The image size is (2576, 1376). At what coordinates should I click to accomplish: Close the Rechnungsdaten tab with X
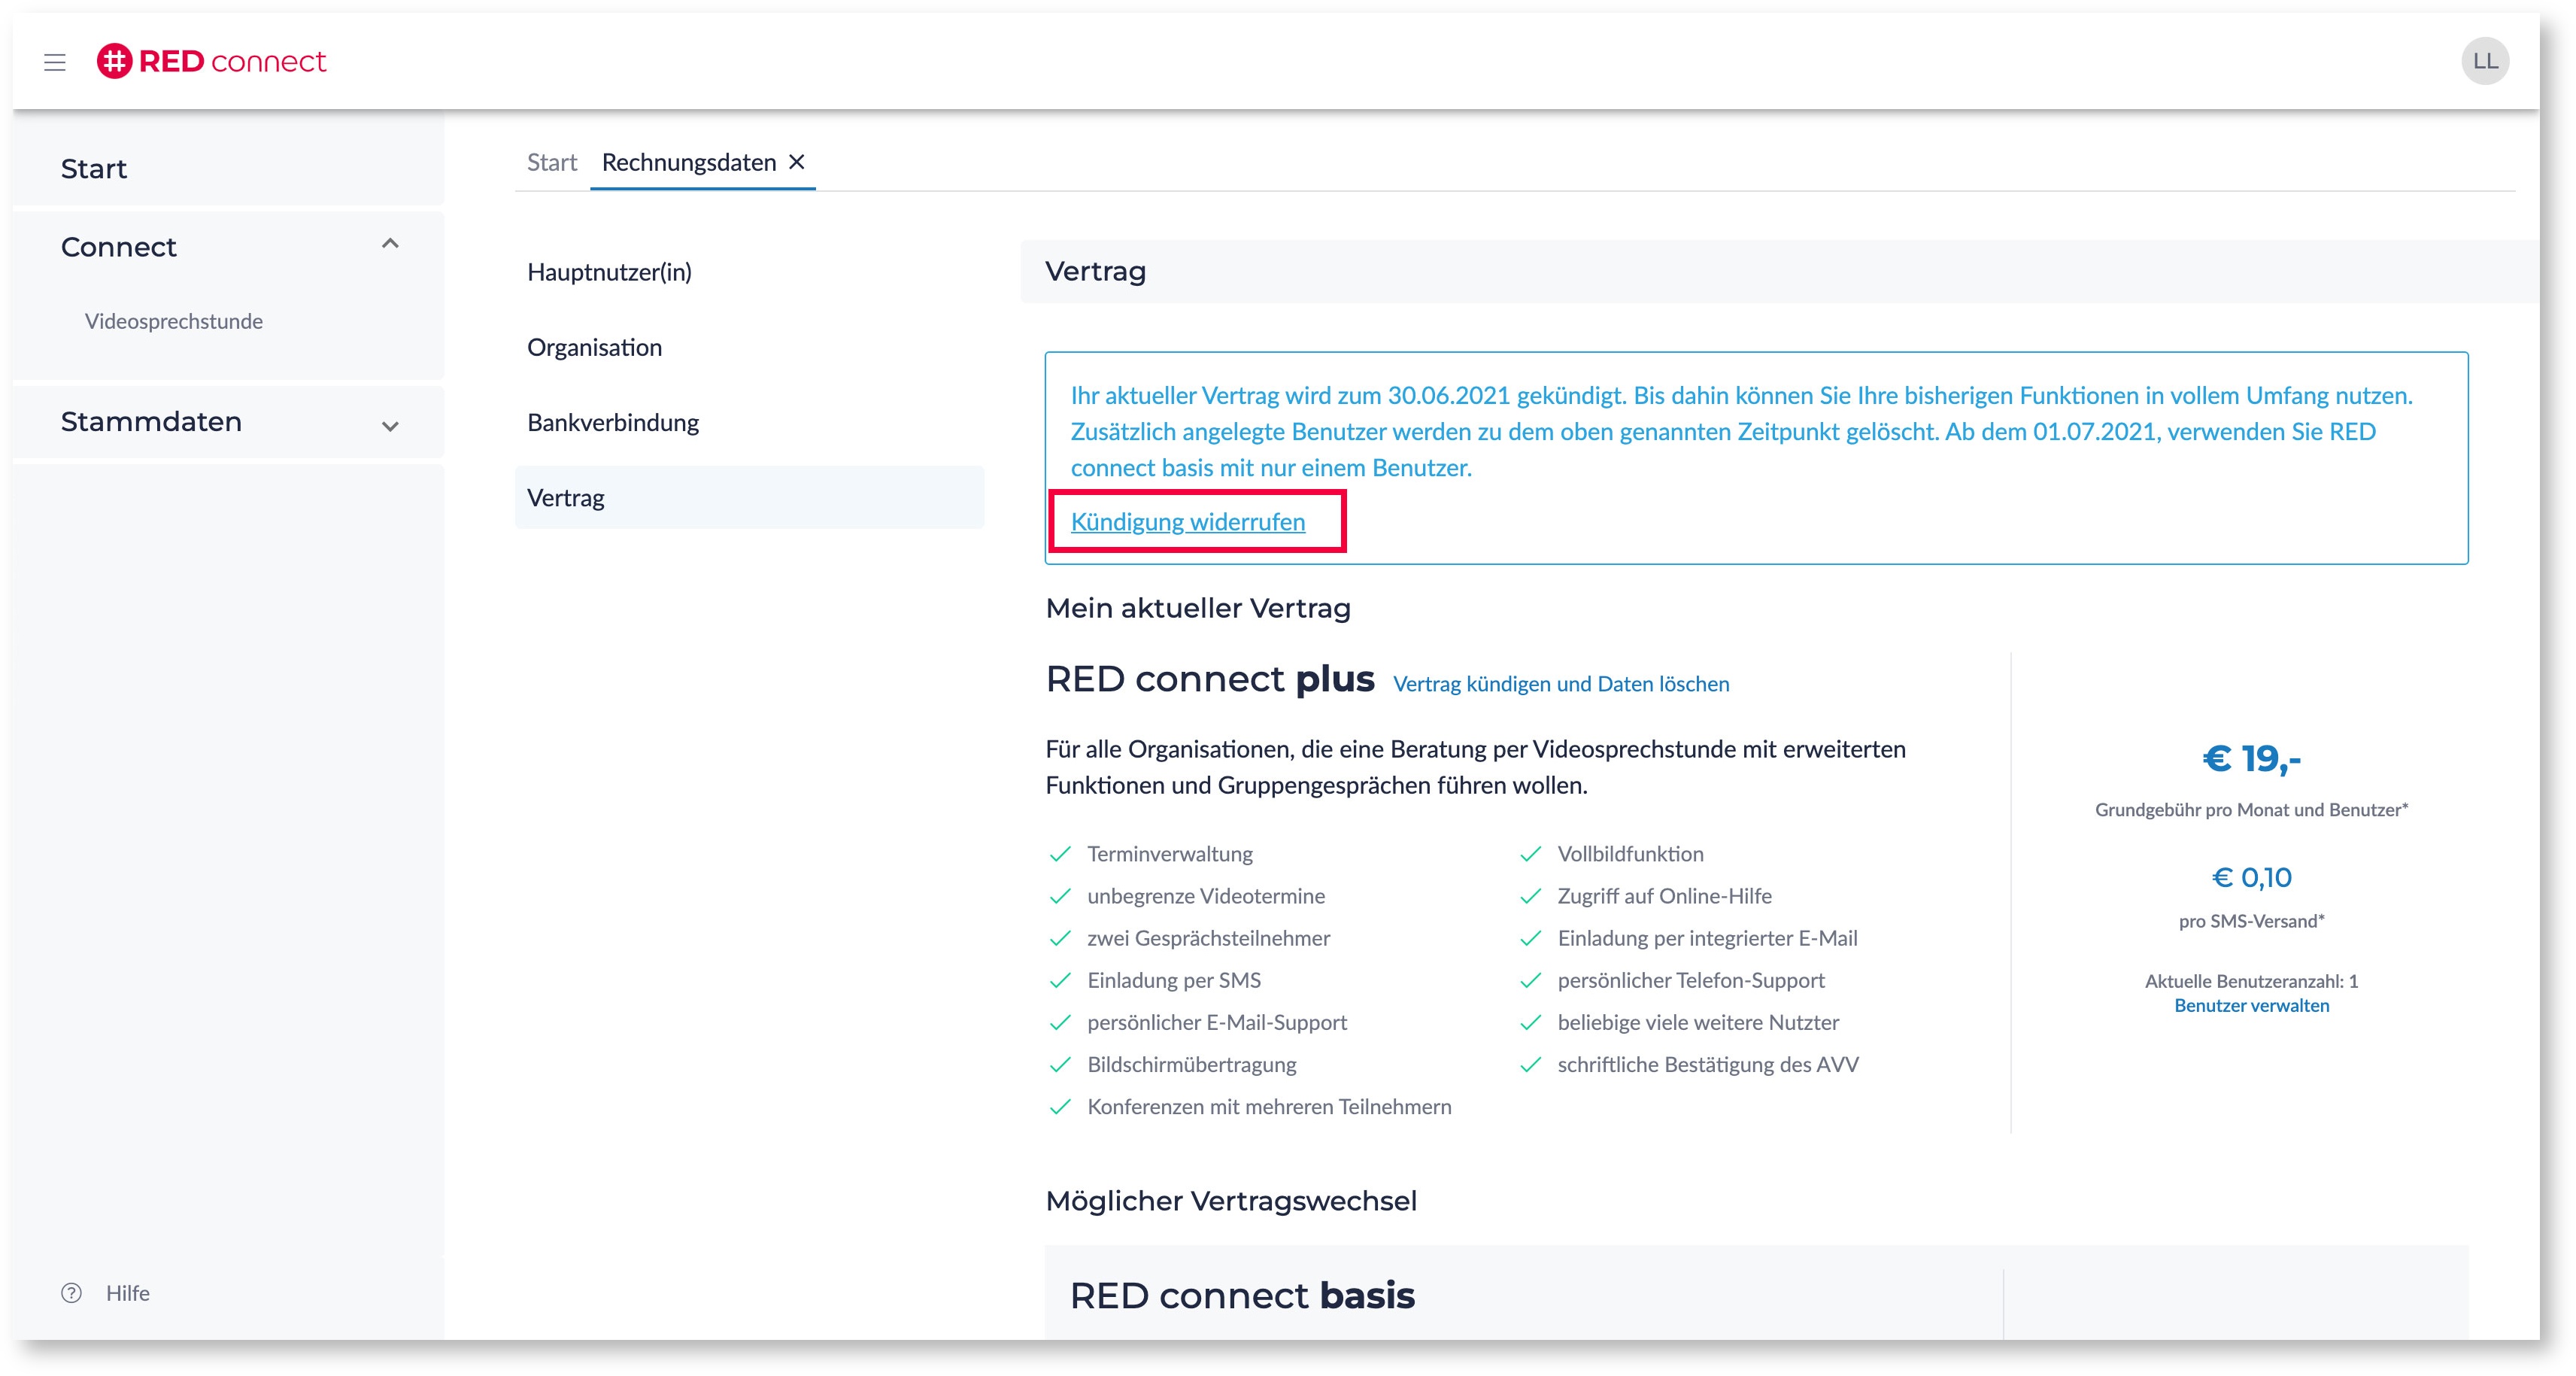797,162
